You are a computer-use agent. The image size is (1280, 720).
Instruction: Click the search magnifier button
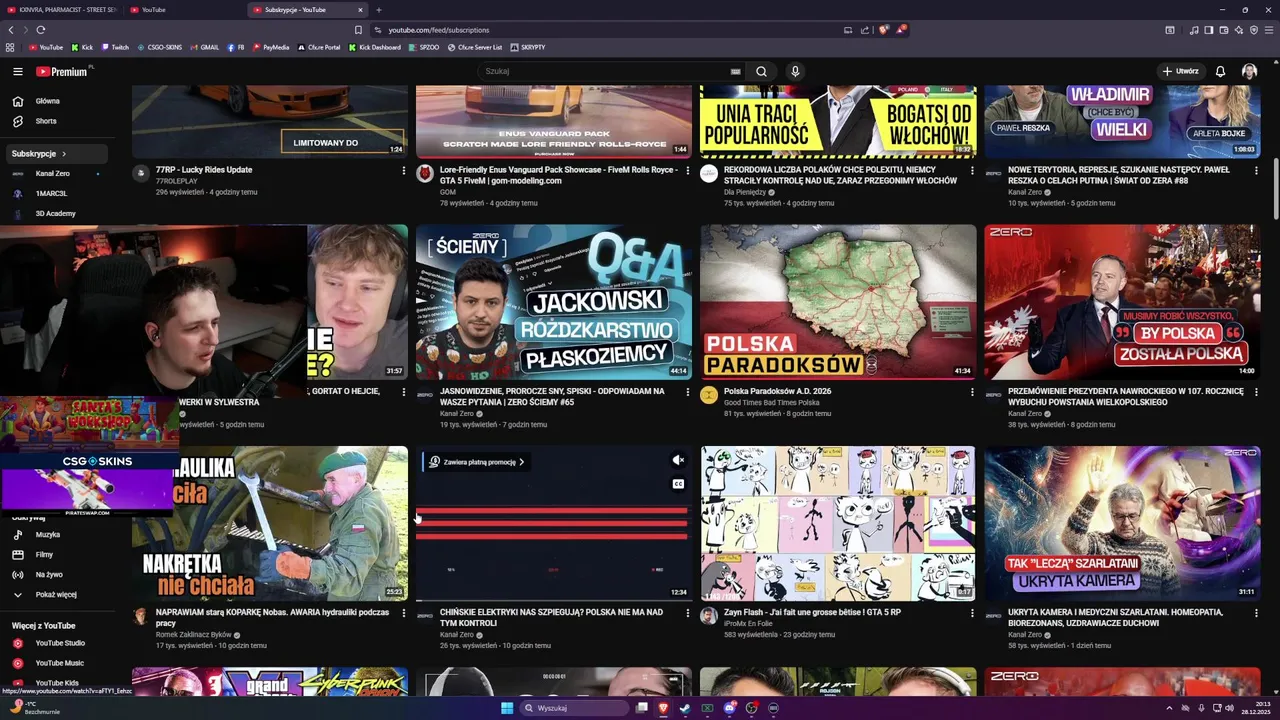761,71
